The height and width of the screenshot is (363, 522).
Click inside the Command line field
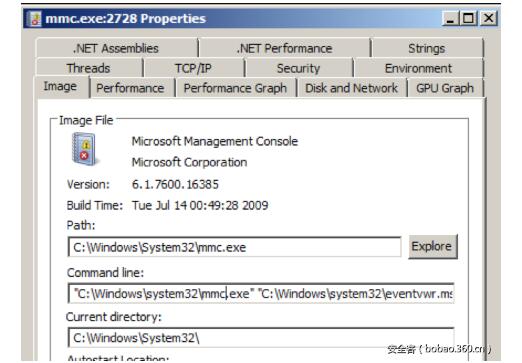tap(261, 293)
